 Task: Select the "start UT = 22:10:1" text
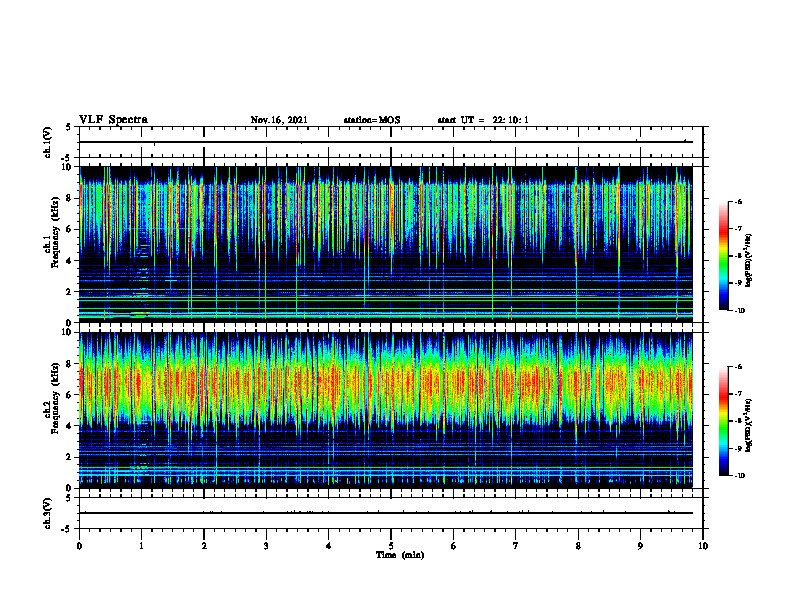click(x=483, y=120)
